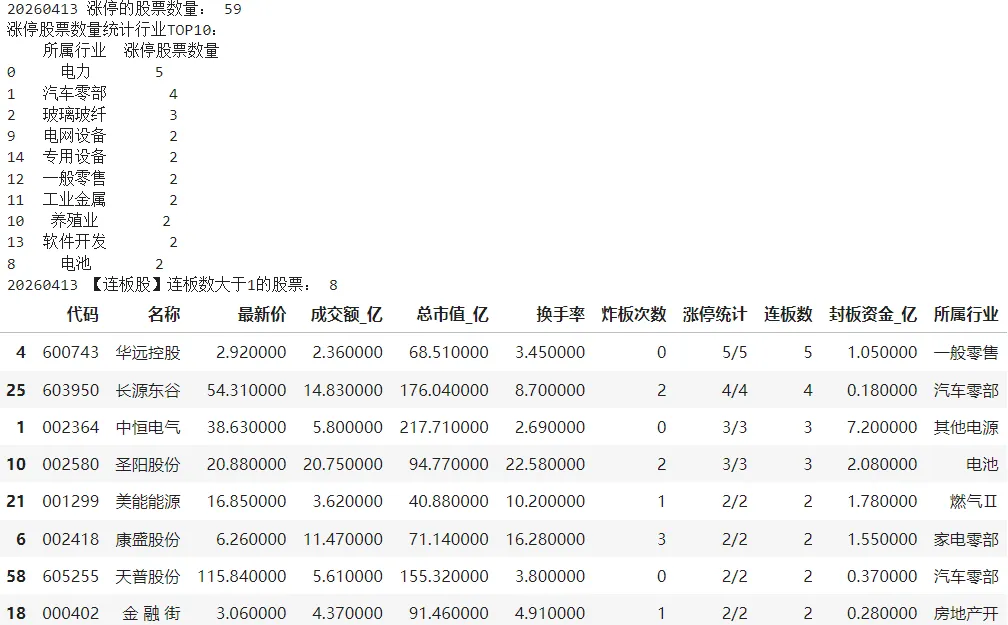Select stock code 002580
The width and height of the screenshot is (1008, 625).
pyautogui.click(x=71, y=464)
